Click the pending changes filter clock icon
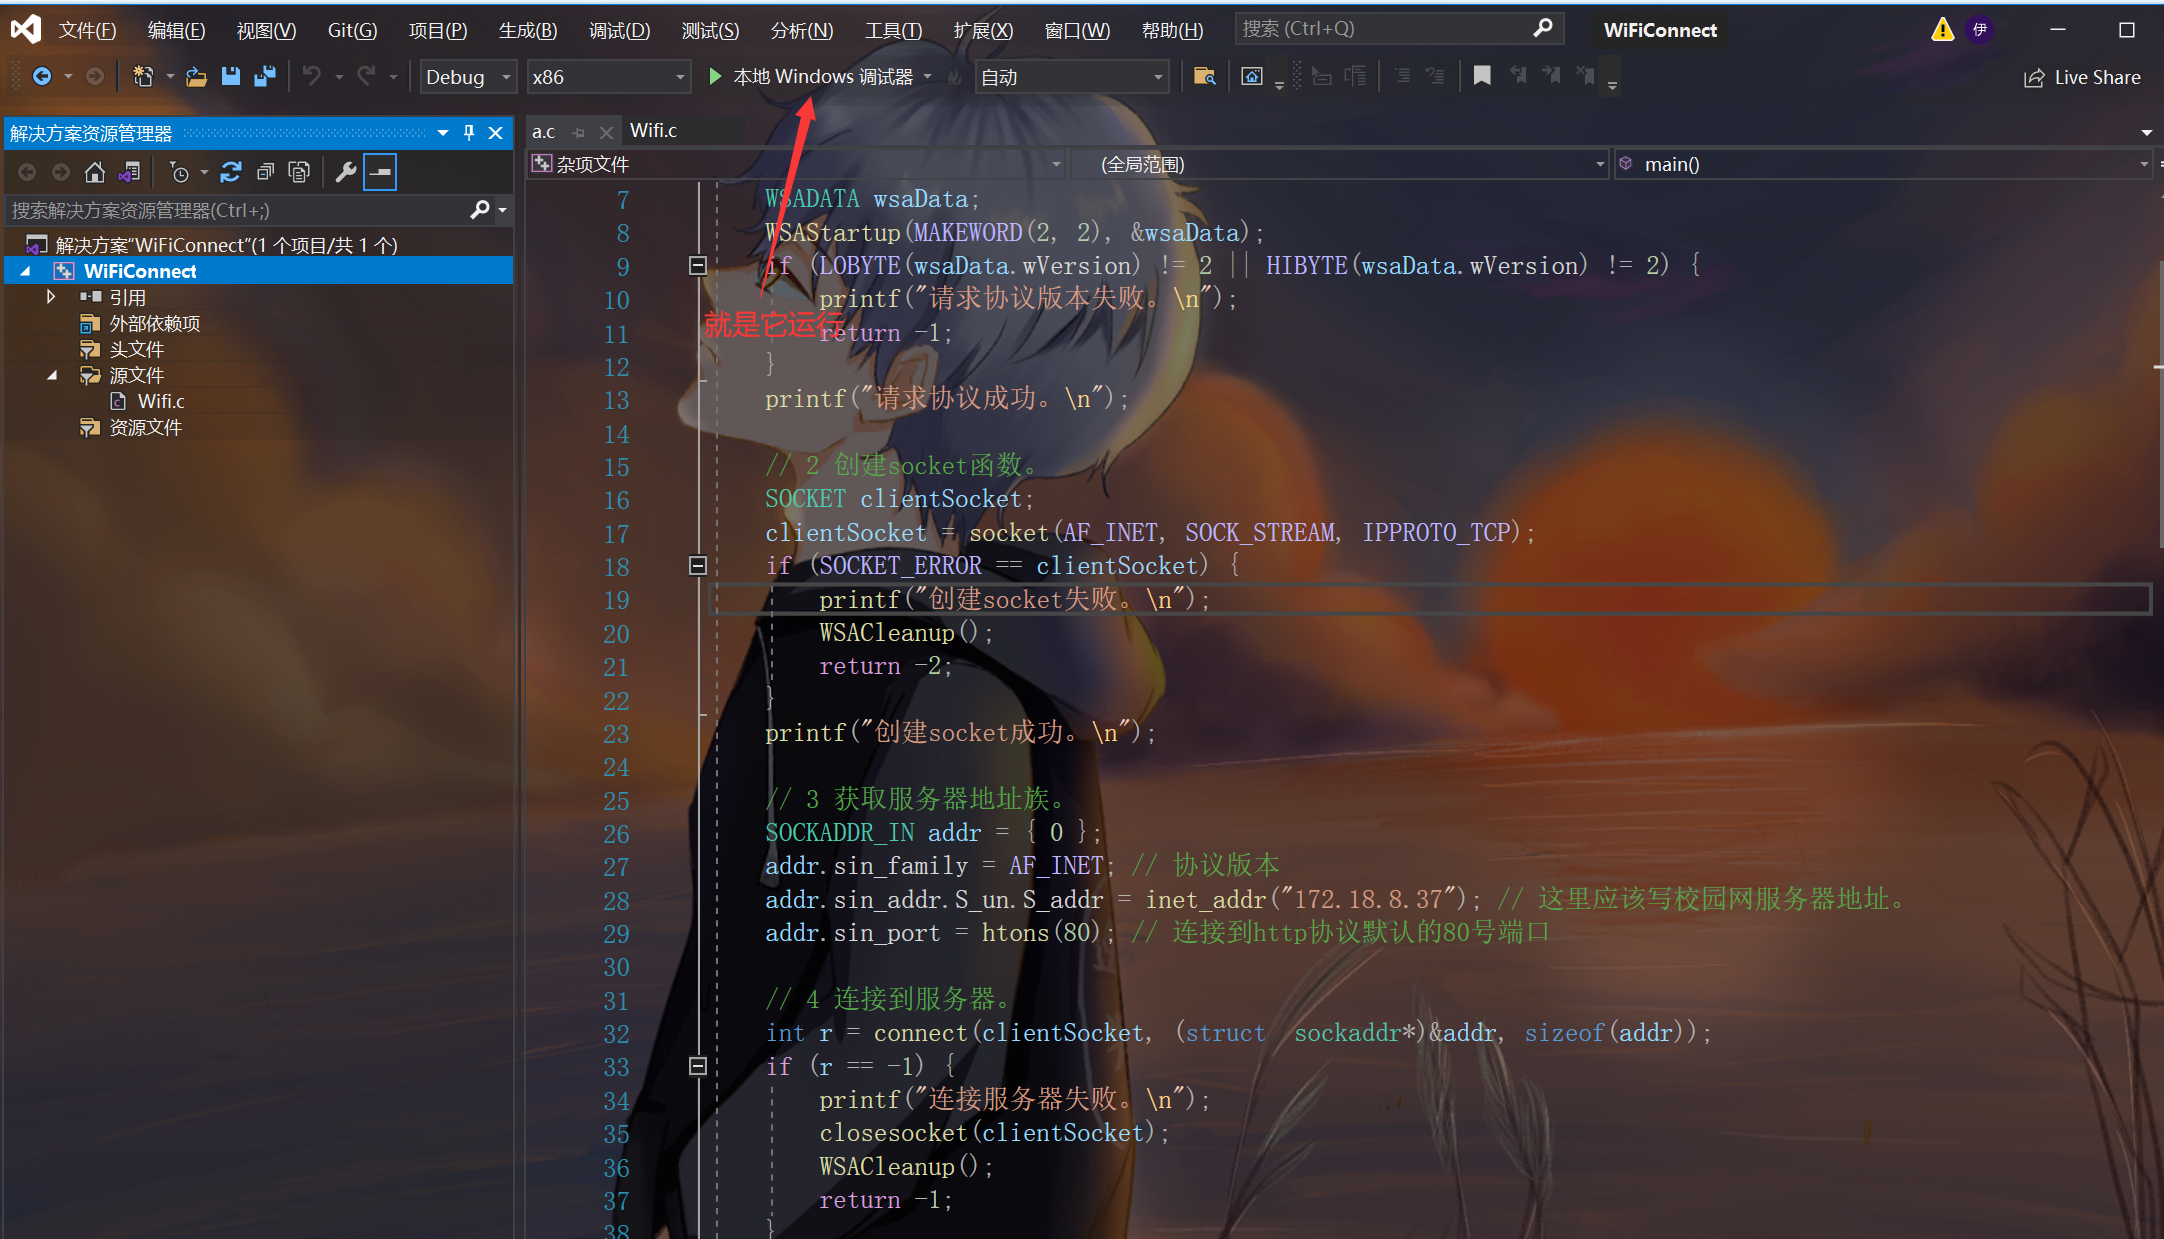 coord(179,172)
